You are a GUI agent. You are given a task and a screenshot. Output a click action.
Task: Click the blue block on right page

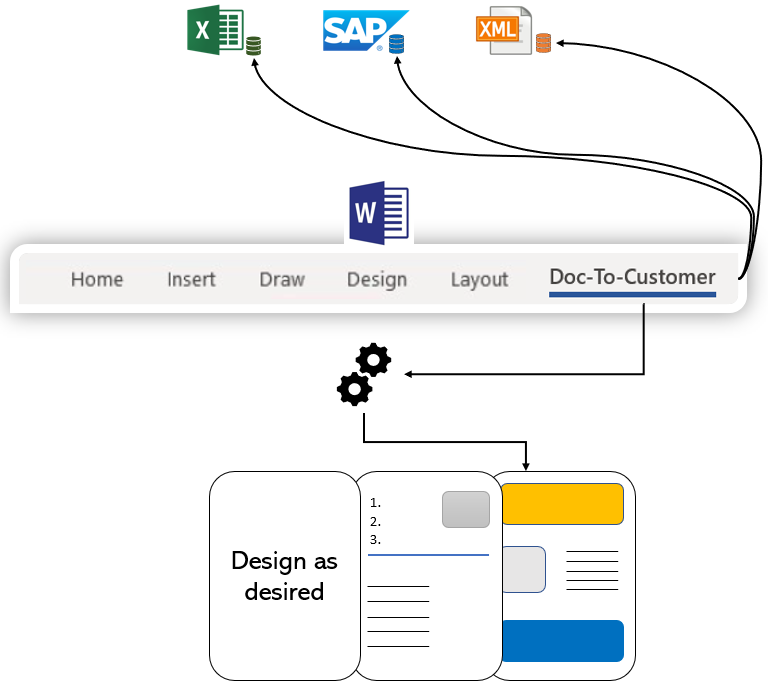(x=562, y=641)
